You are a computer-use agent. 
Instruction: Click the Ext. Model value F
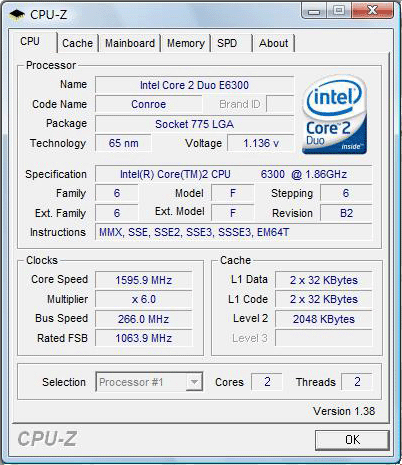click(x=233, y=212)
